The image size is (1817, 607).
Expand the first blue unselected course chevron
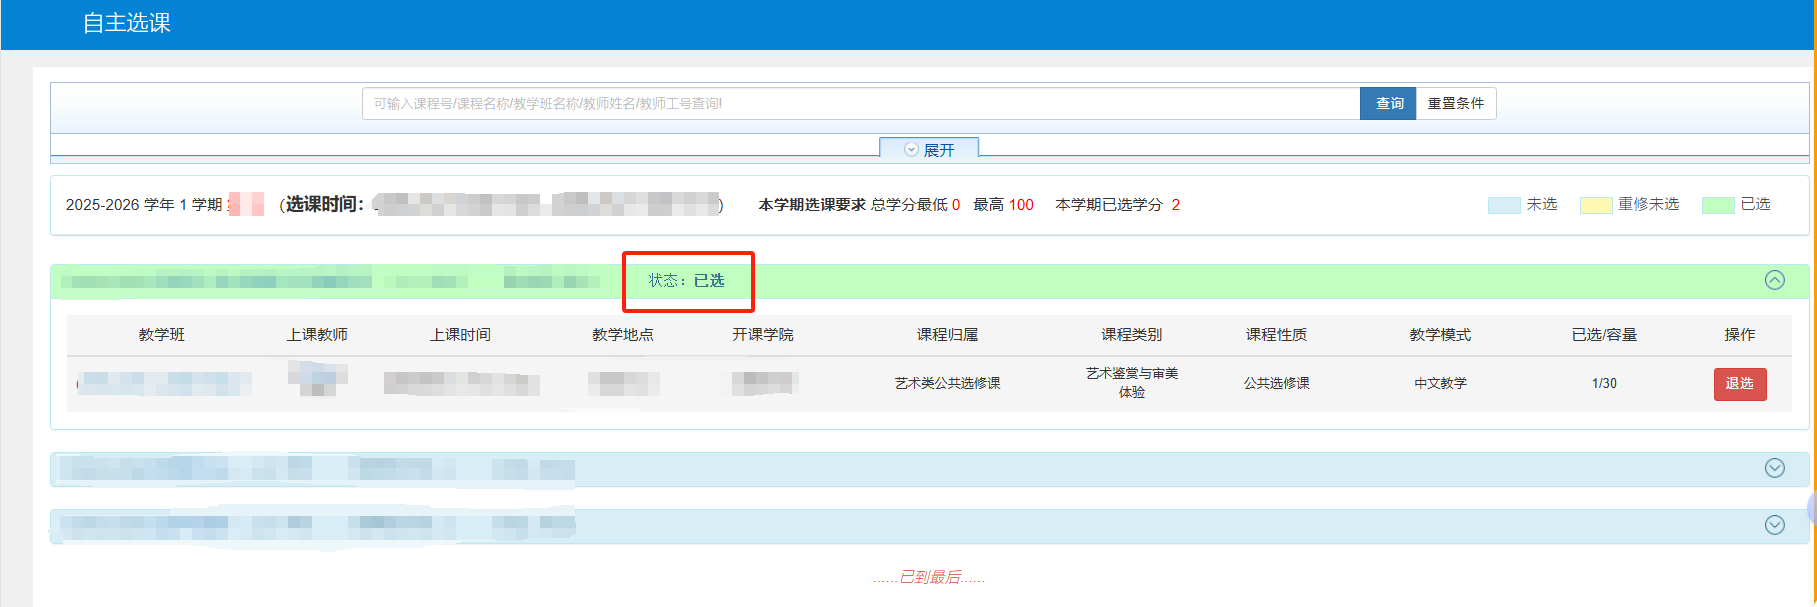1774,468
